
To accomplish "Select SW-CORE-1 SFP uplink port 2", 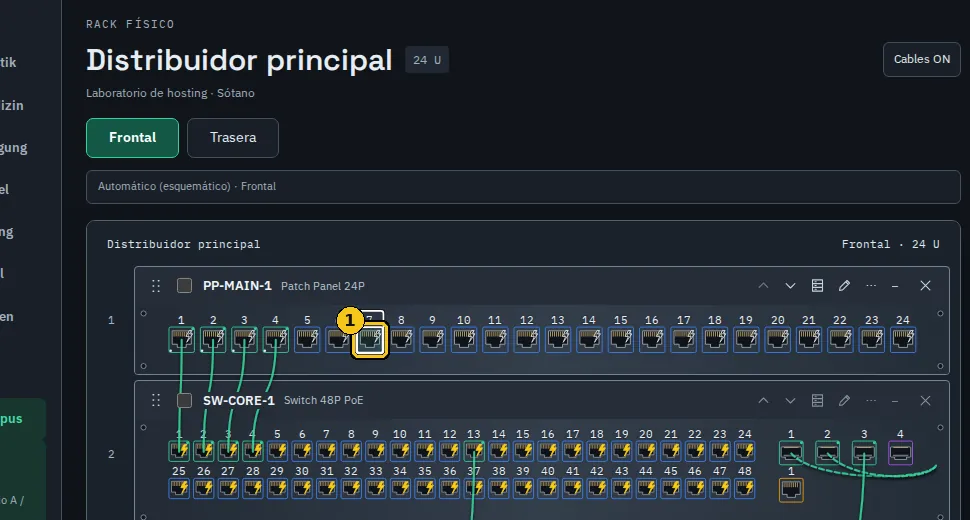I will coord(827,453).
